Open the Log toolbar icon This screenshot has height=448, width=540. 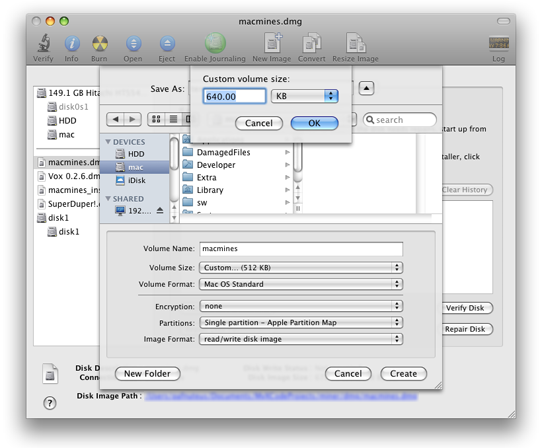[499, 43]
